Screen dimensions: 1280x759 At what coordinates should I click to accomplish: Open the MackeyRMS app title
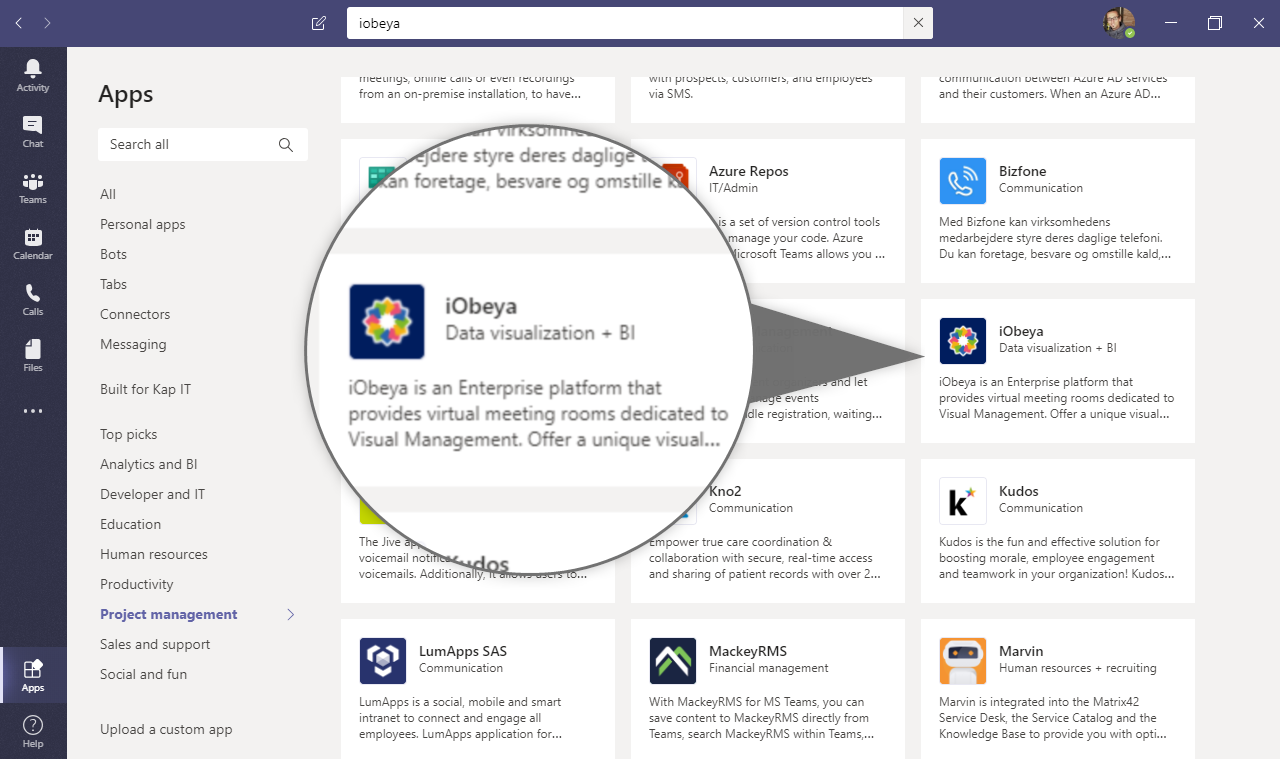pyautogui.click(x=749, y=651)
